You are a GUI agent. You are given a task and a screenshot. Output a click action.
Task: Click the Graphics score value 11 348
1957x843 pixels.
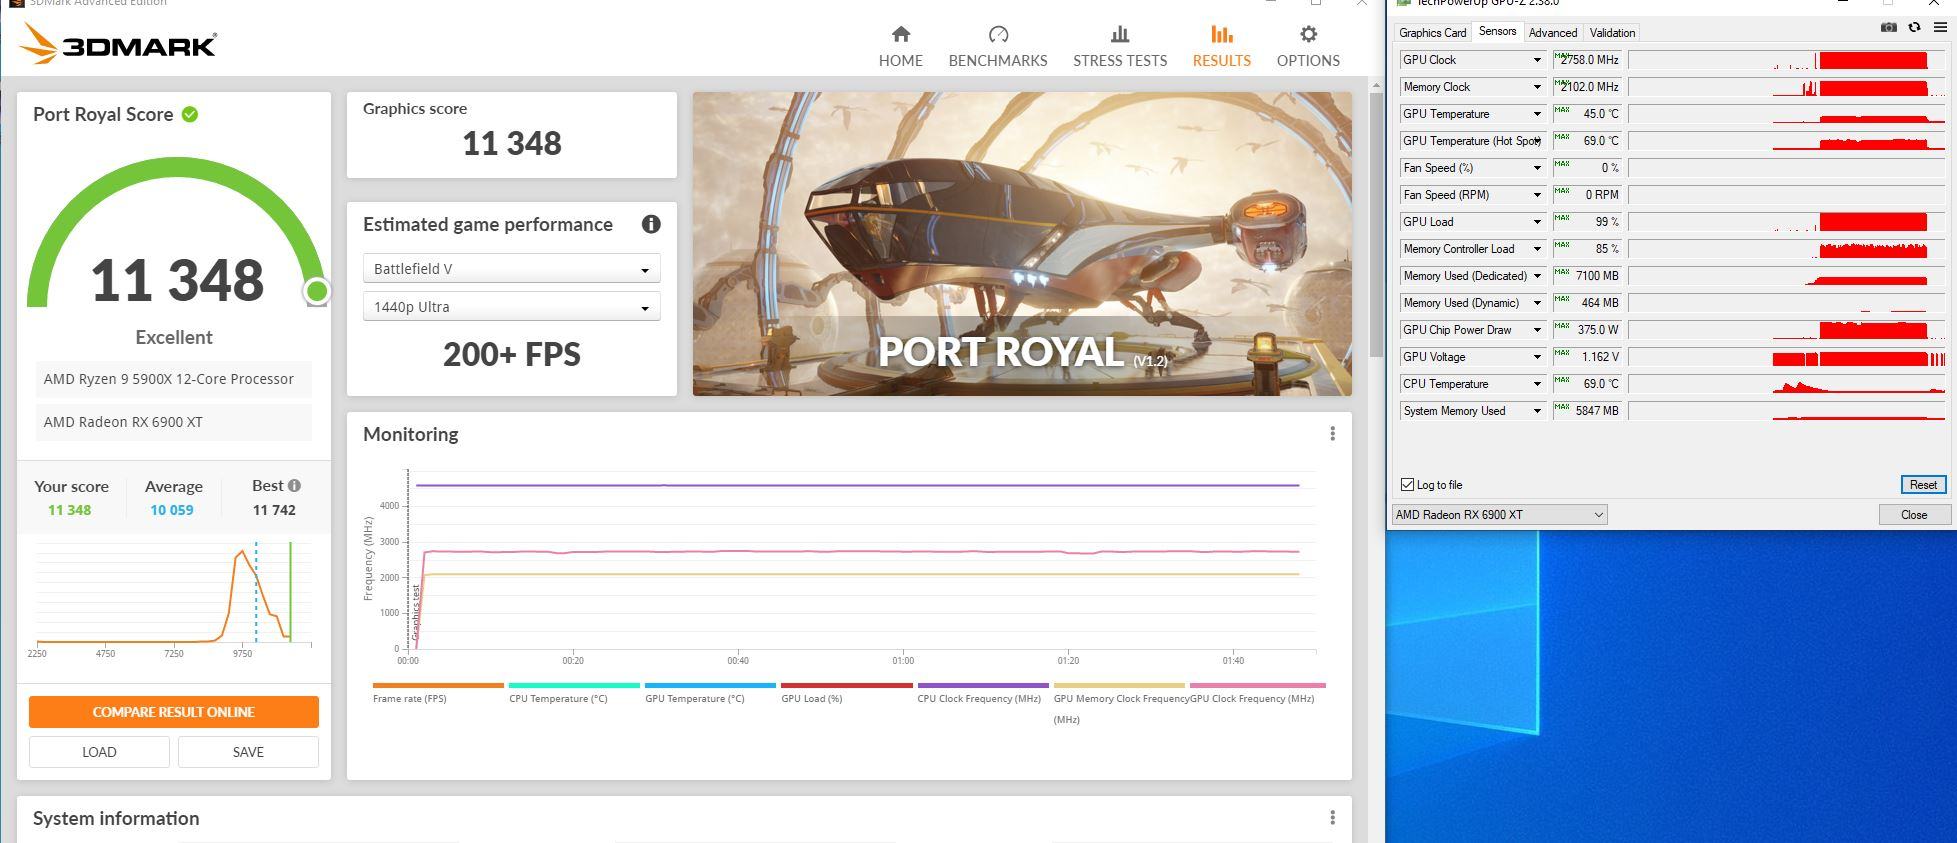(512, 143)
